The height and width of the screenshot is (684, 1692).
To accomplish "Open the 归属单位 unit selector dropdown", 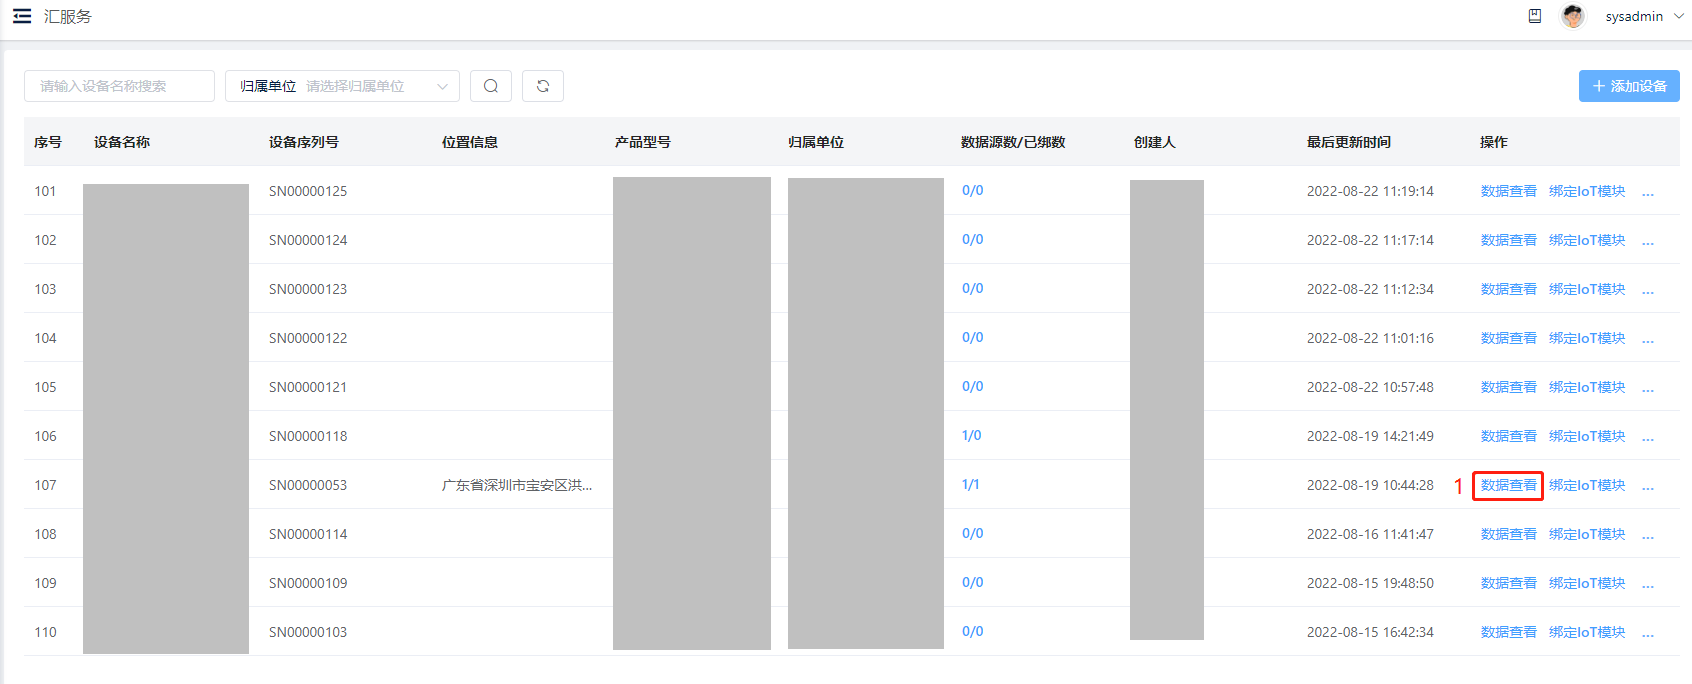I will [x=342, y=86].
